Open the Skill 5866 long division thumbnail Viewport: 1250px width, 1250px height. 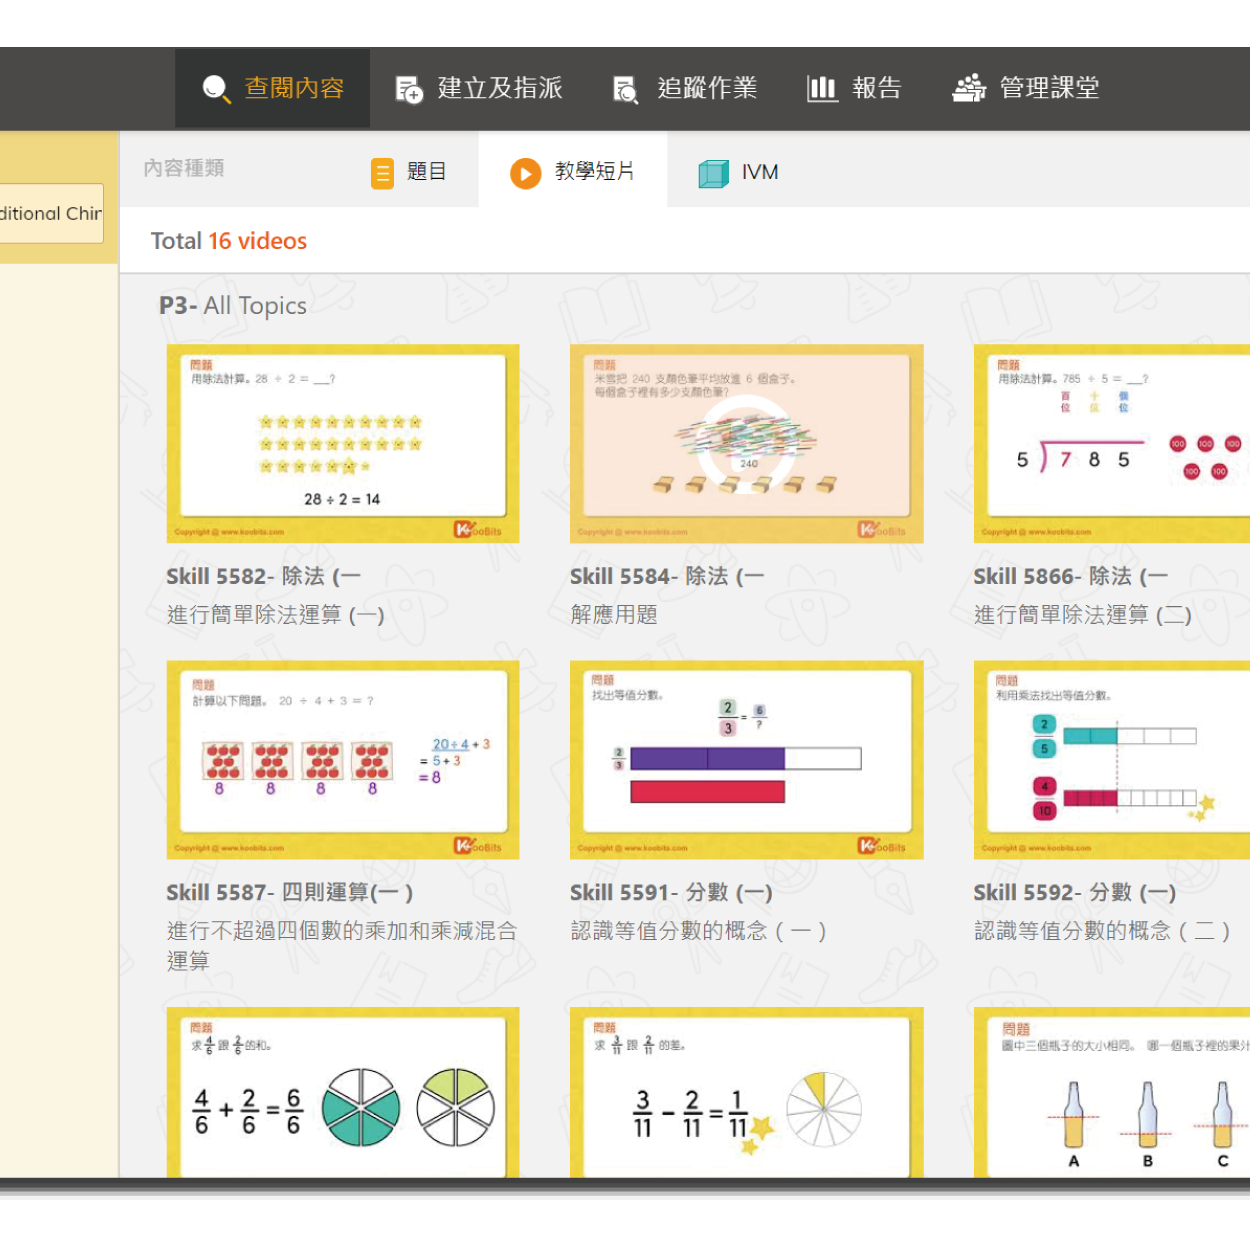click(x=1111, y=443)
